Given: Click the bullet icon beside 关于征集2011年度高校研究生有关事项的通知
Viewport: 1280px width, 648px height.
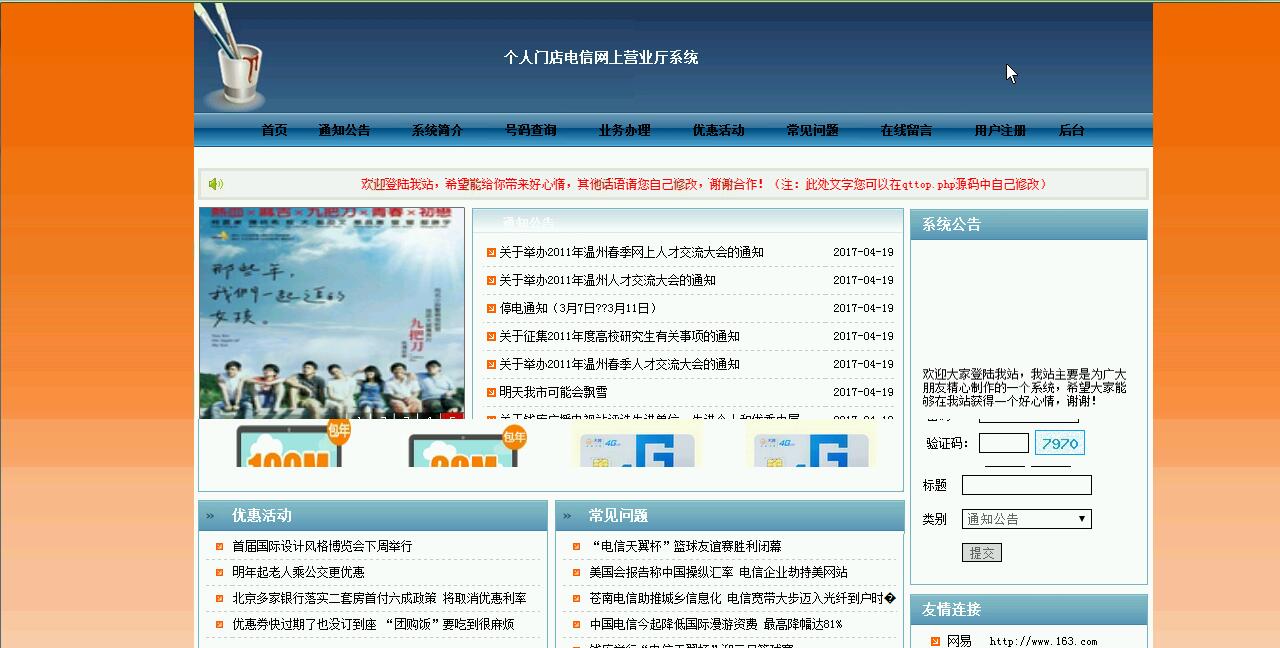Looking at the screenshot, I should 491,337.
